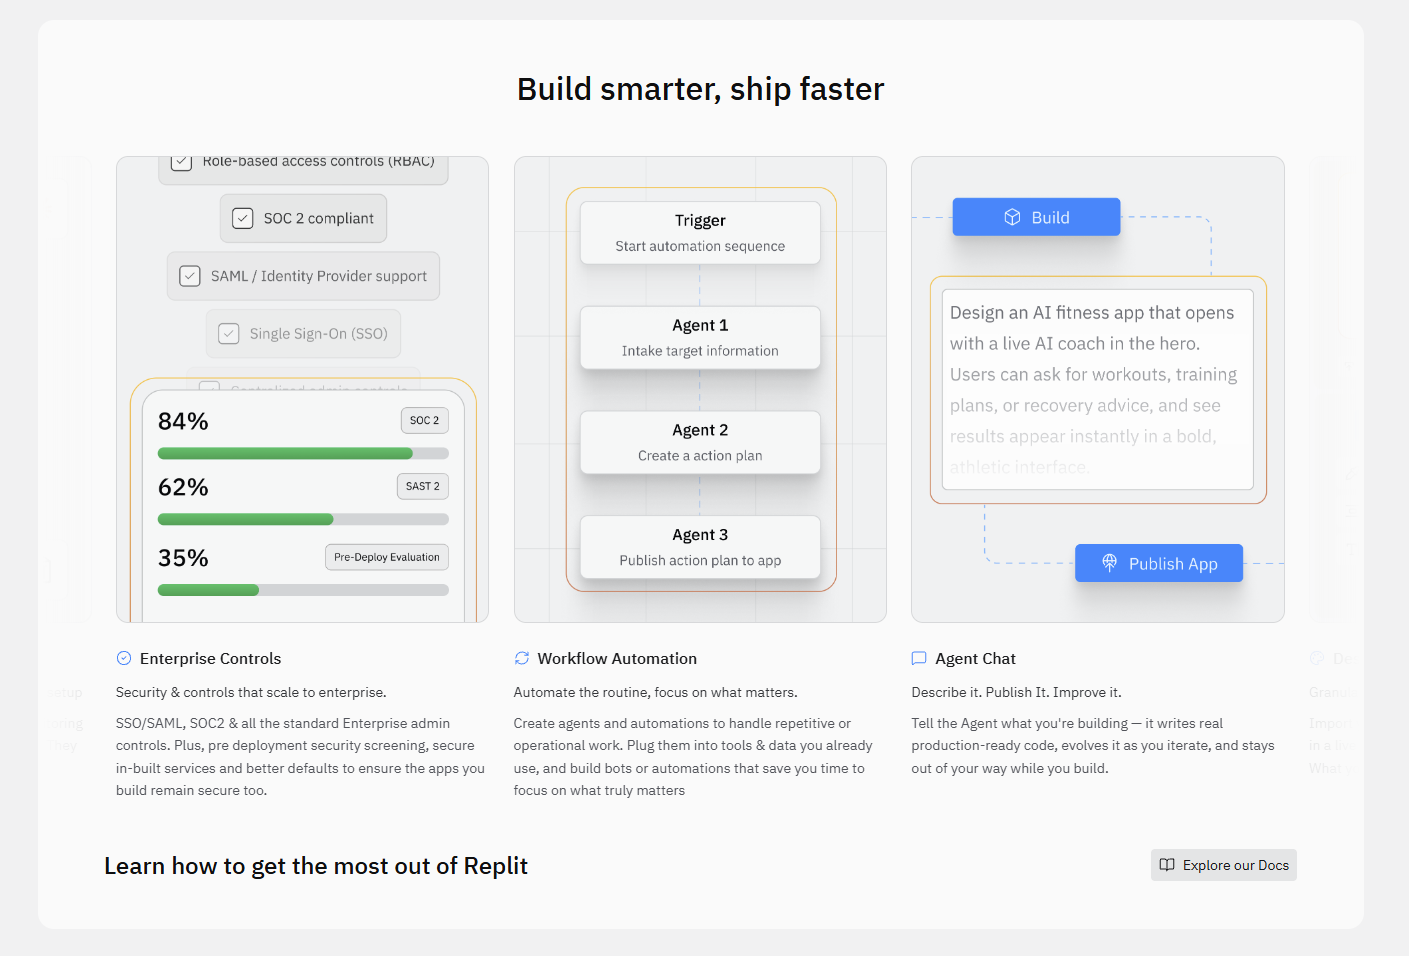The height and width of the screenshot is (956, 1409).
Task: Click the Workflow Automation refresh icon
Action: (x=522, y=658)
